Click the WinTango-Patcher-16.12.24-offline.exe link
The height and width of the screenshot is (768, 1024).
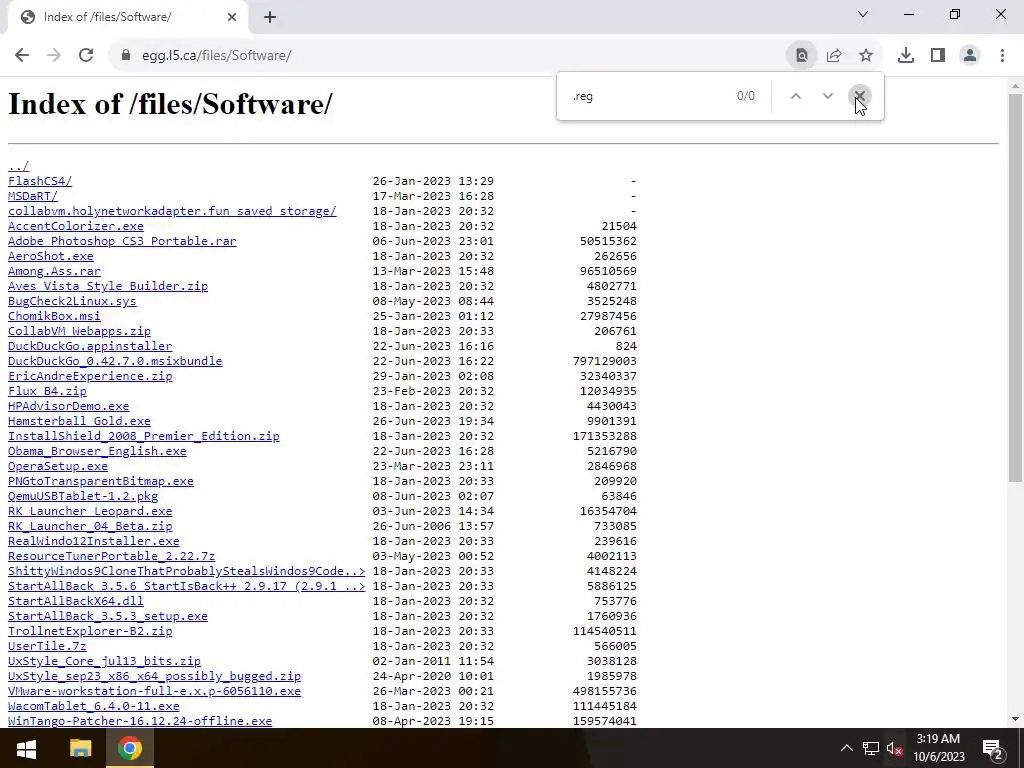pos(140,722)
